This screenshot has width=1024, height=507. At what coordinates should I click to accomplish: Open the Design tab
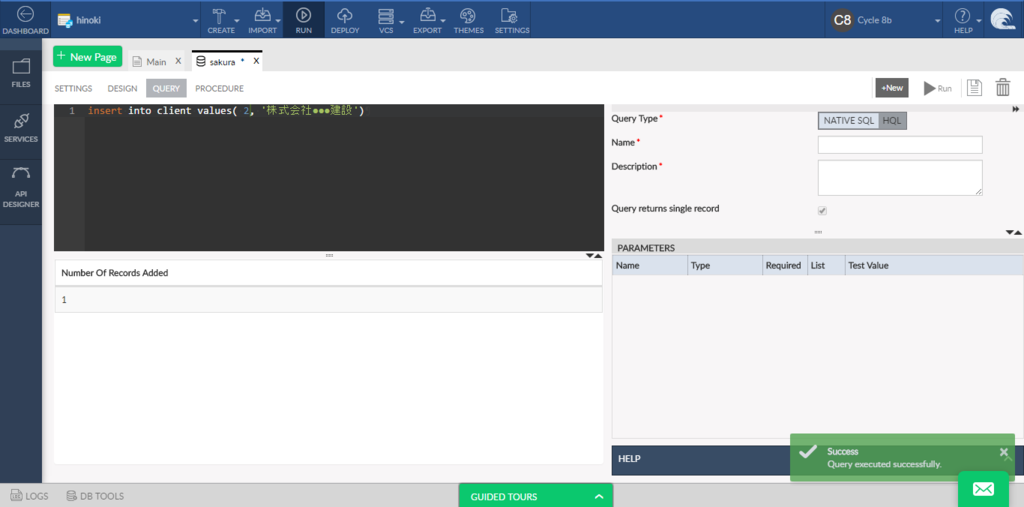[x=122, y=88]
